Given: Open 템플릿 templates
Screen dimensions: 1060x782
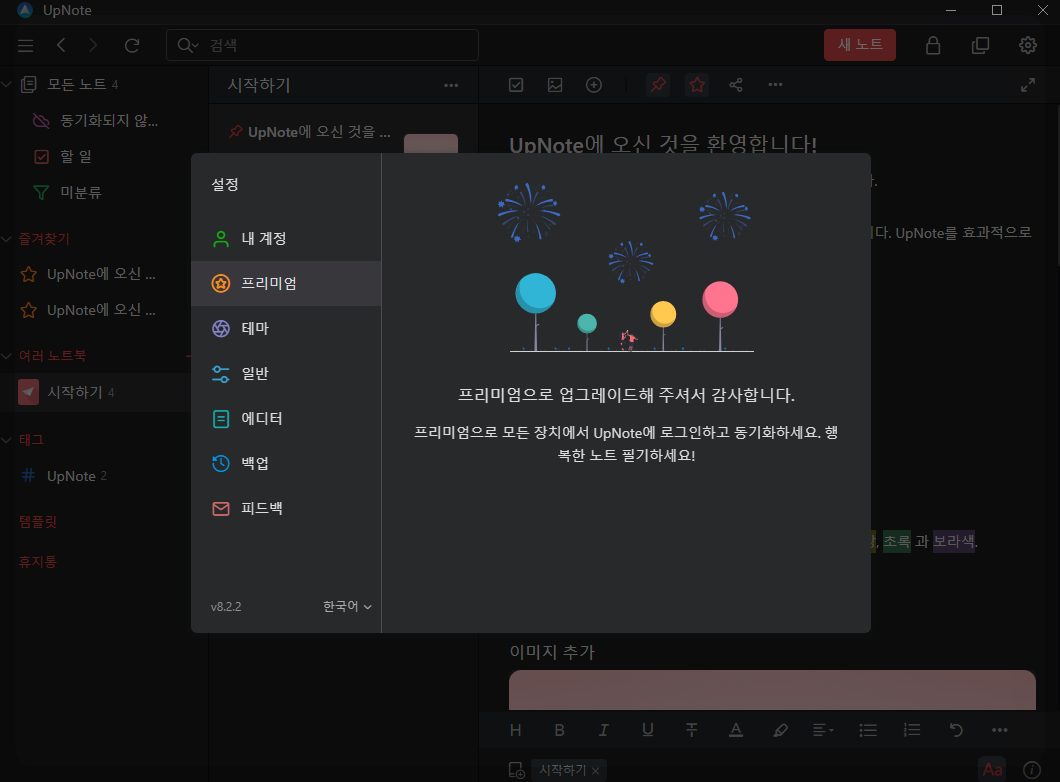Looking at the screenshot, I should tap(38, 522).
